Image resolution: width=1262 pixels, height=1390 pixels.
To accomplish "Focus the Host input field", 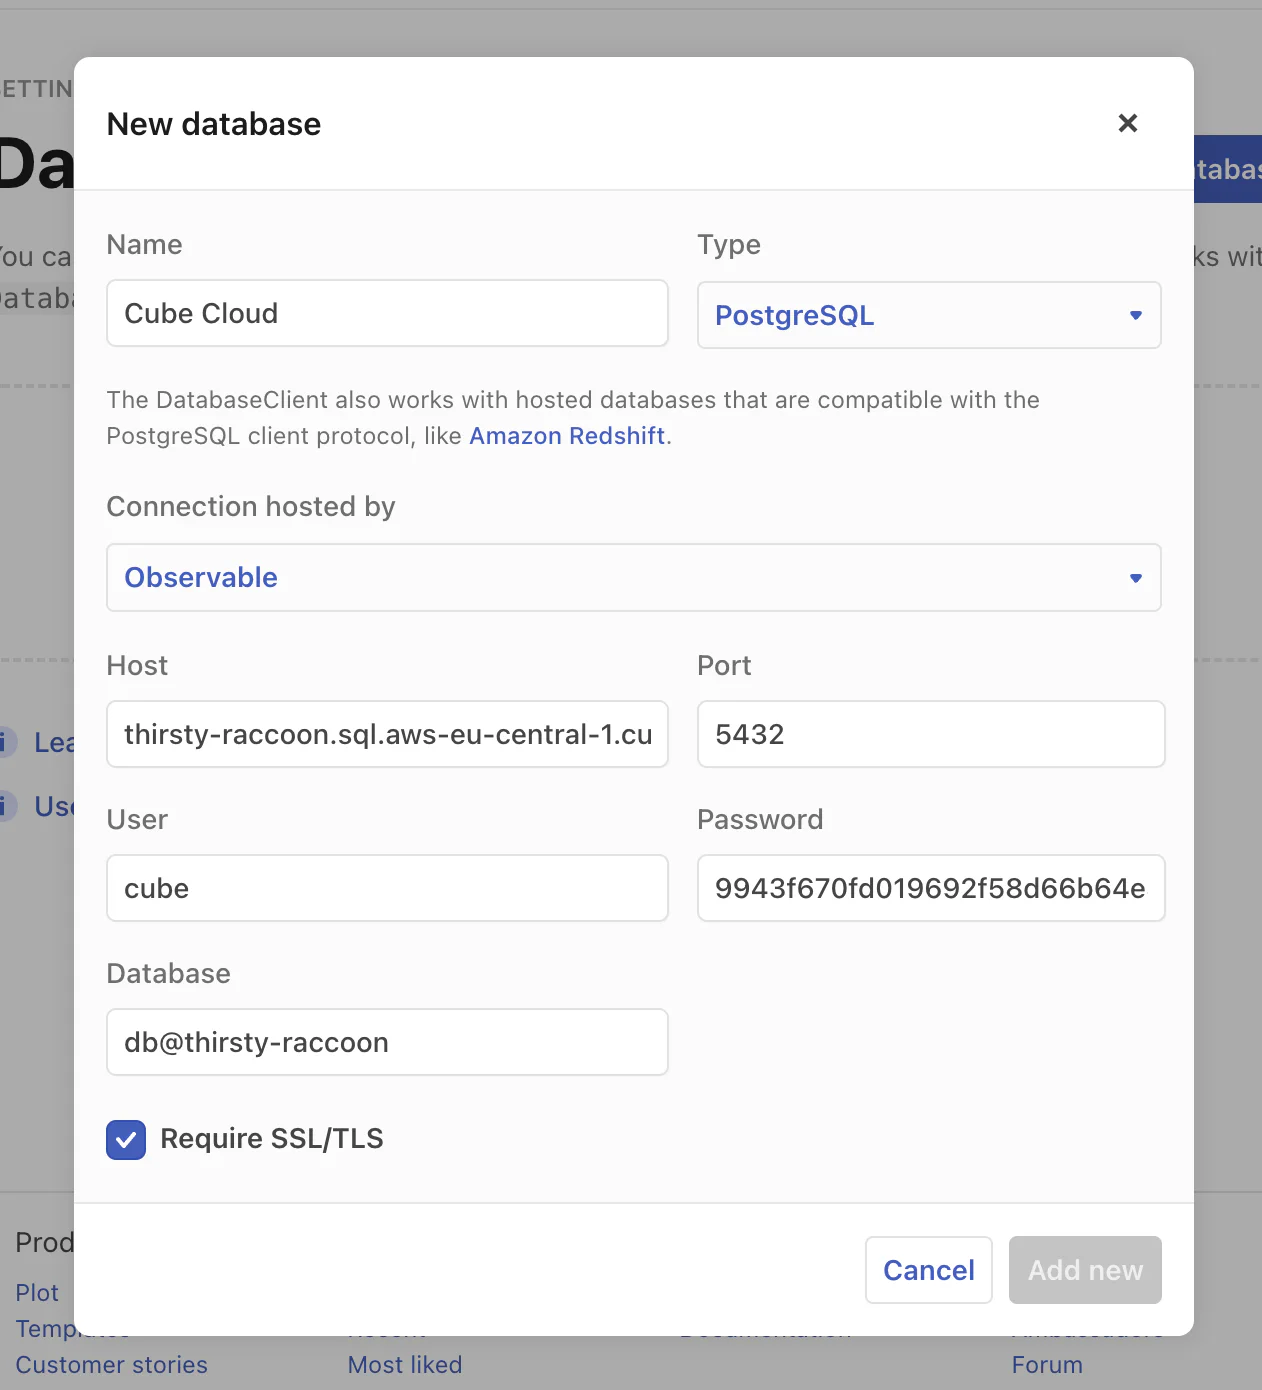I will [x=387, y=734].
